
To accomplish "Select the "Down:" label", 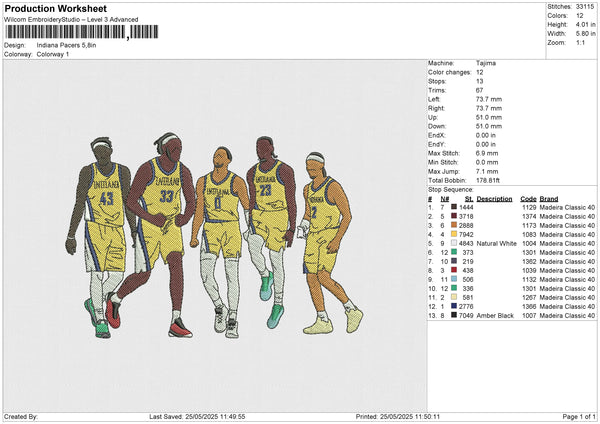I will [x=437, y=126].
